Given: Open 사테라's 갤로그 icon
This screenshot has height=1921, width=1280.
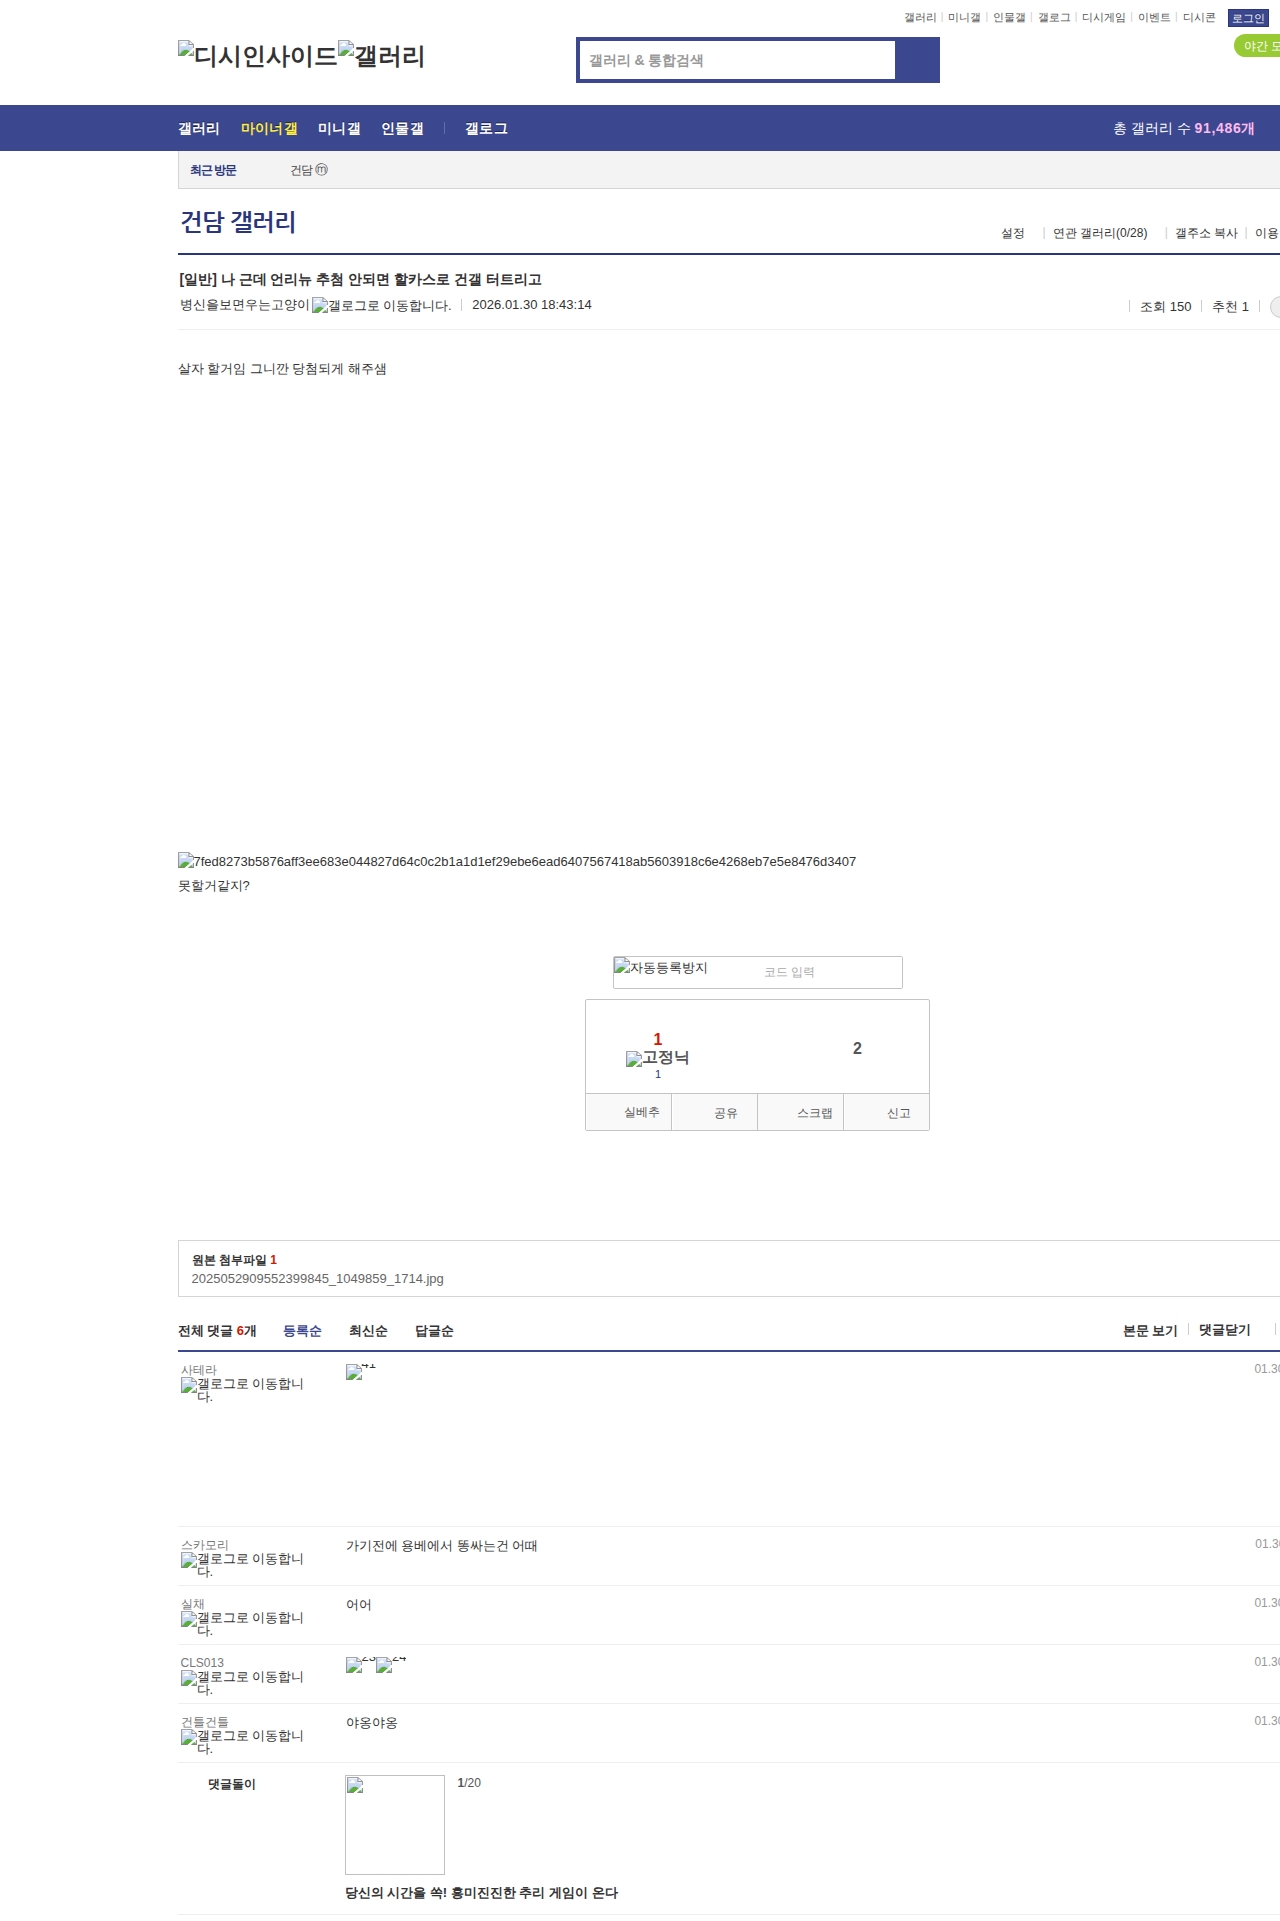Looking at the screenshot, I should coord(242,1390).
